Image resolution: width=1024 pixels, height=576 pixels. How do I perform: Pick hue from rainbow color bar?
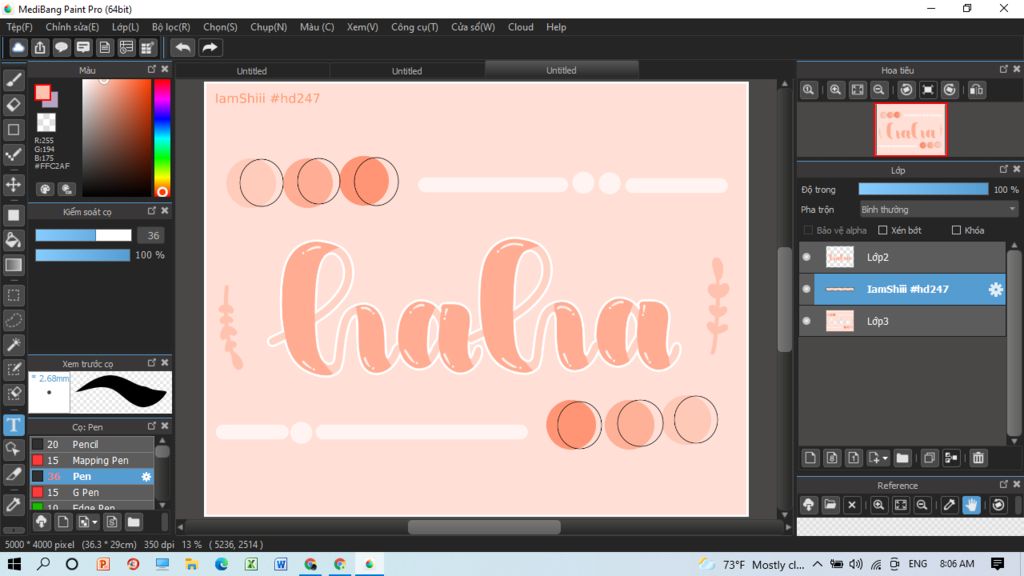click(x=162, y=138)
